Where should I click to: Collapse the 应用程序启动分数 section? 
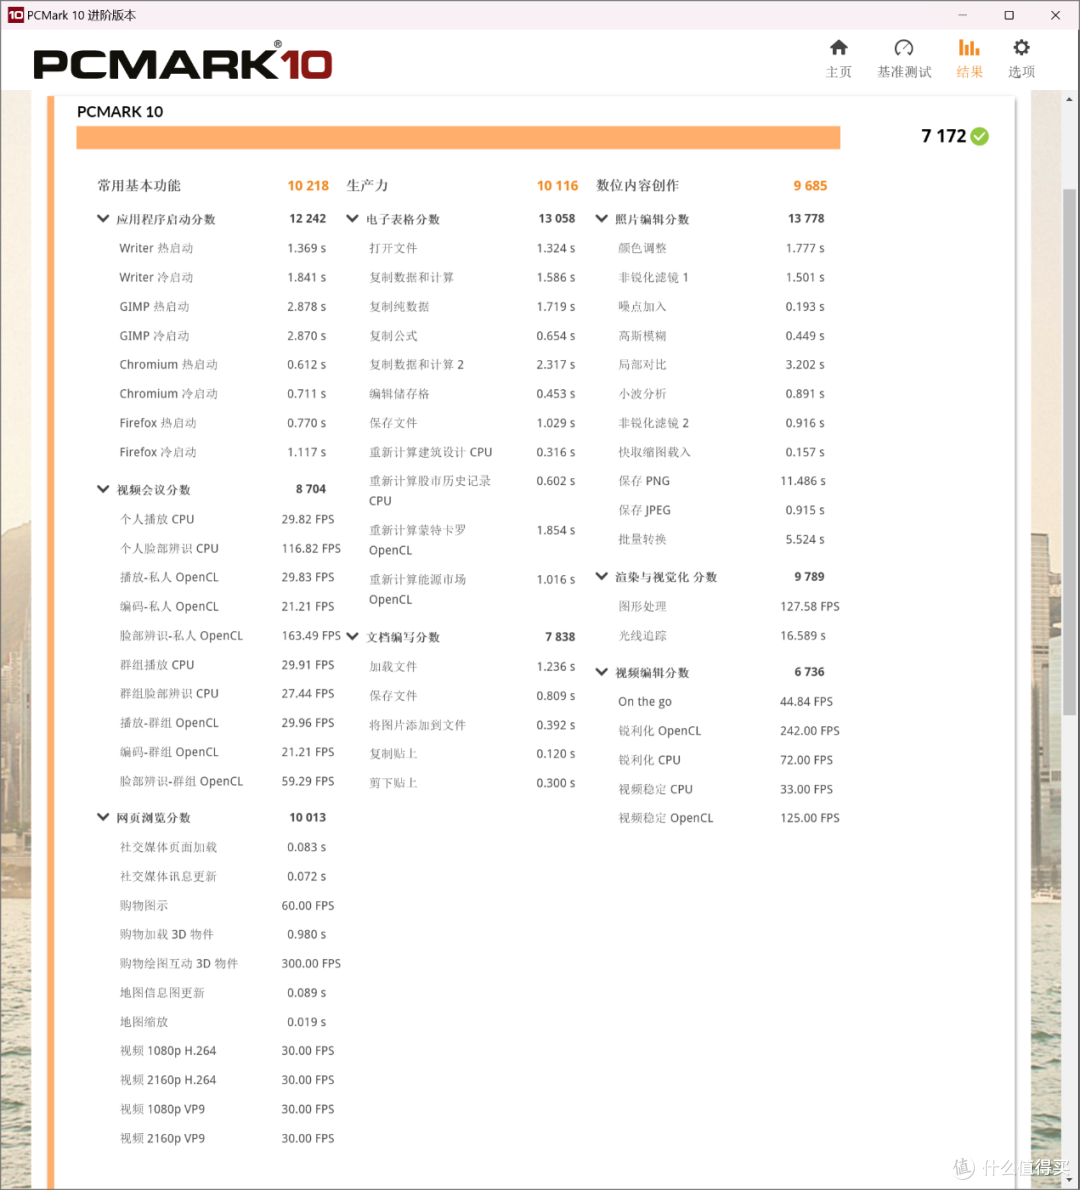pyautogui.click(x=103, y=219)
